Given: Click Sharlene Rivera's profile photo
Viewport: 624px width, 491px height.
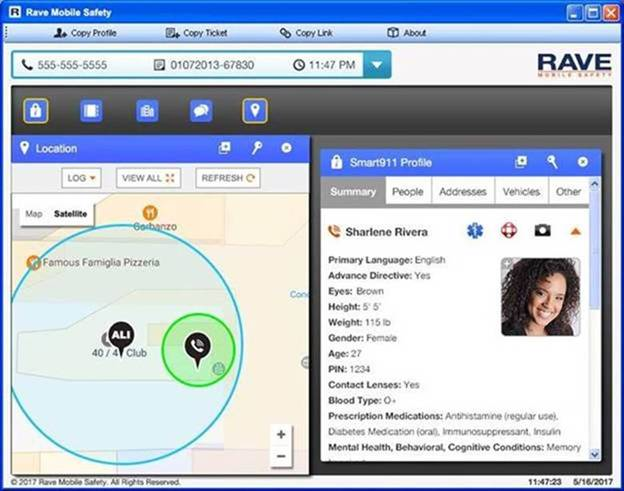Looking at the screenshot, I should [x=540, y=298].
